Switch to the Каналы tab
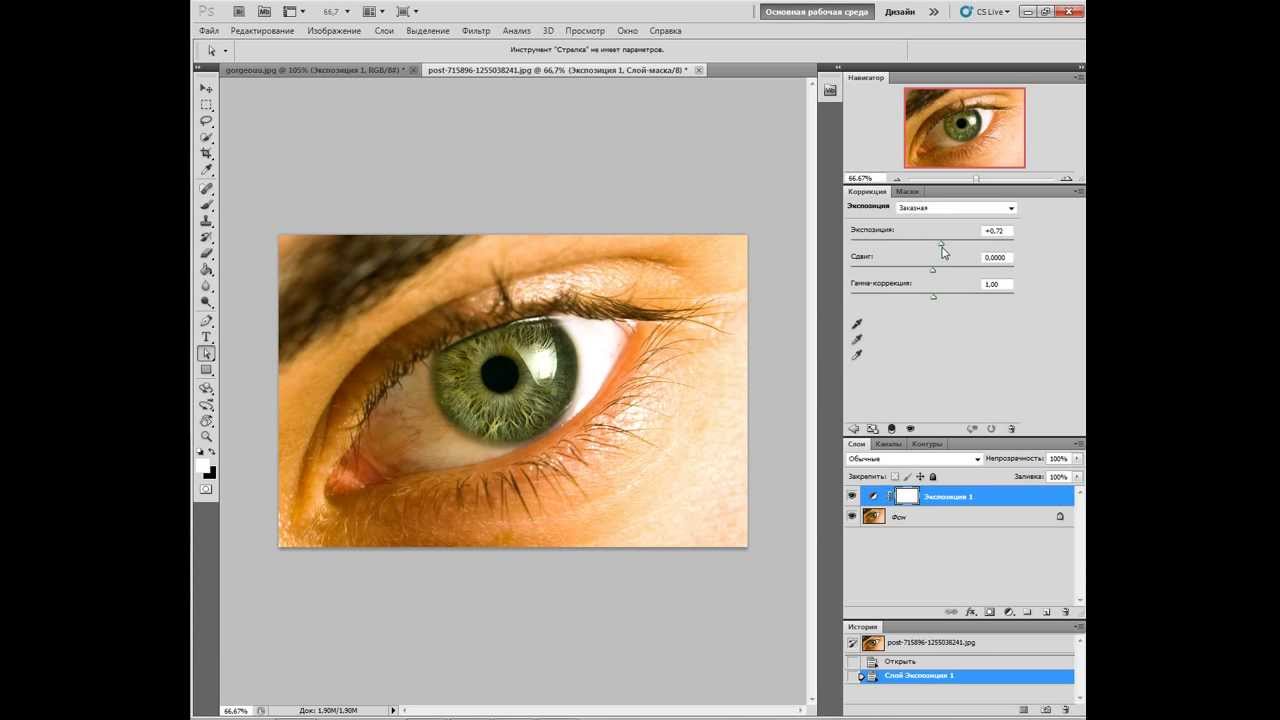The height and width of the screenshot is (720, 1280). click(888, 444)
